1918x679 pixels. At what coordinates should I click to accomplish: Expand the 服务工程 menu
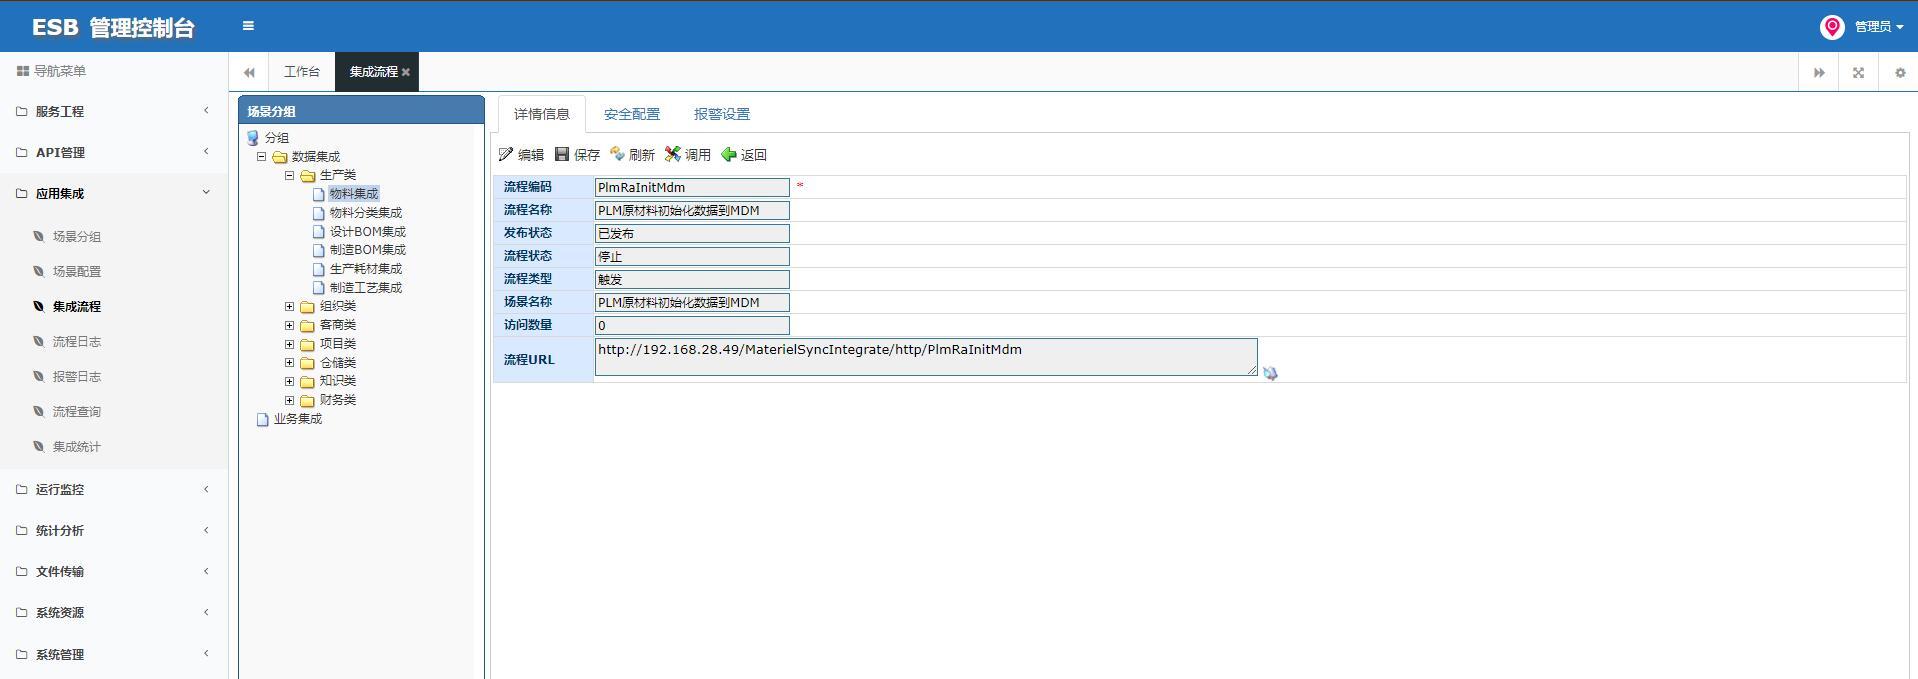click(114, 111)
